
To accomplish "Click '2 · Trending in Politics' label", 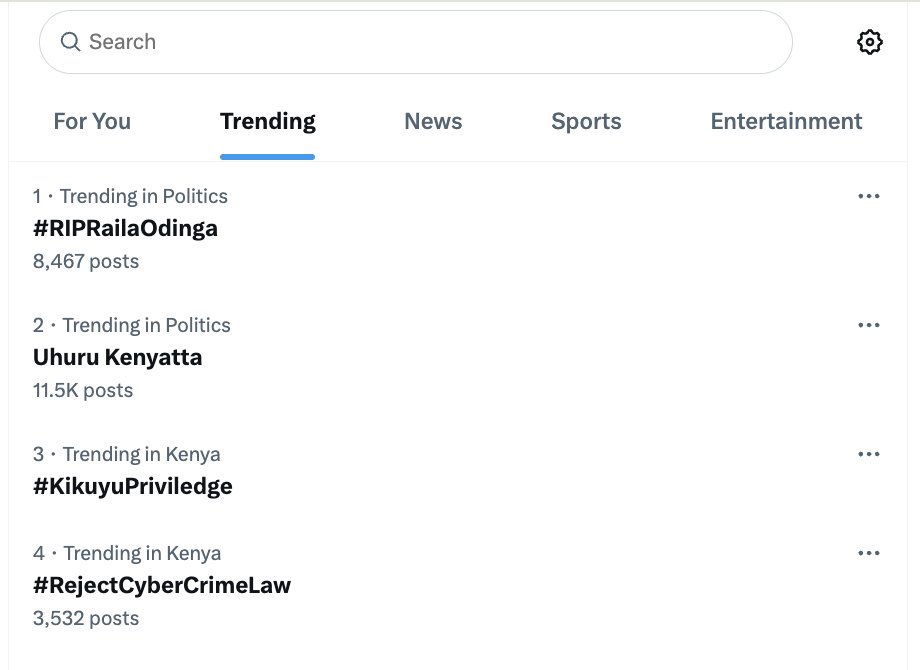I will [x=131, y=325].
